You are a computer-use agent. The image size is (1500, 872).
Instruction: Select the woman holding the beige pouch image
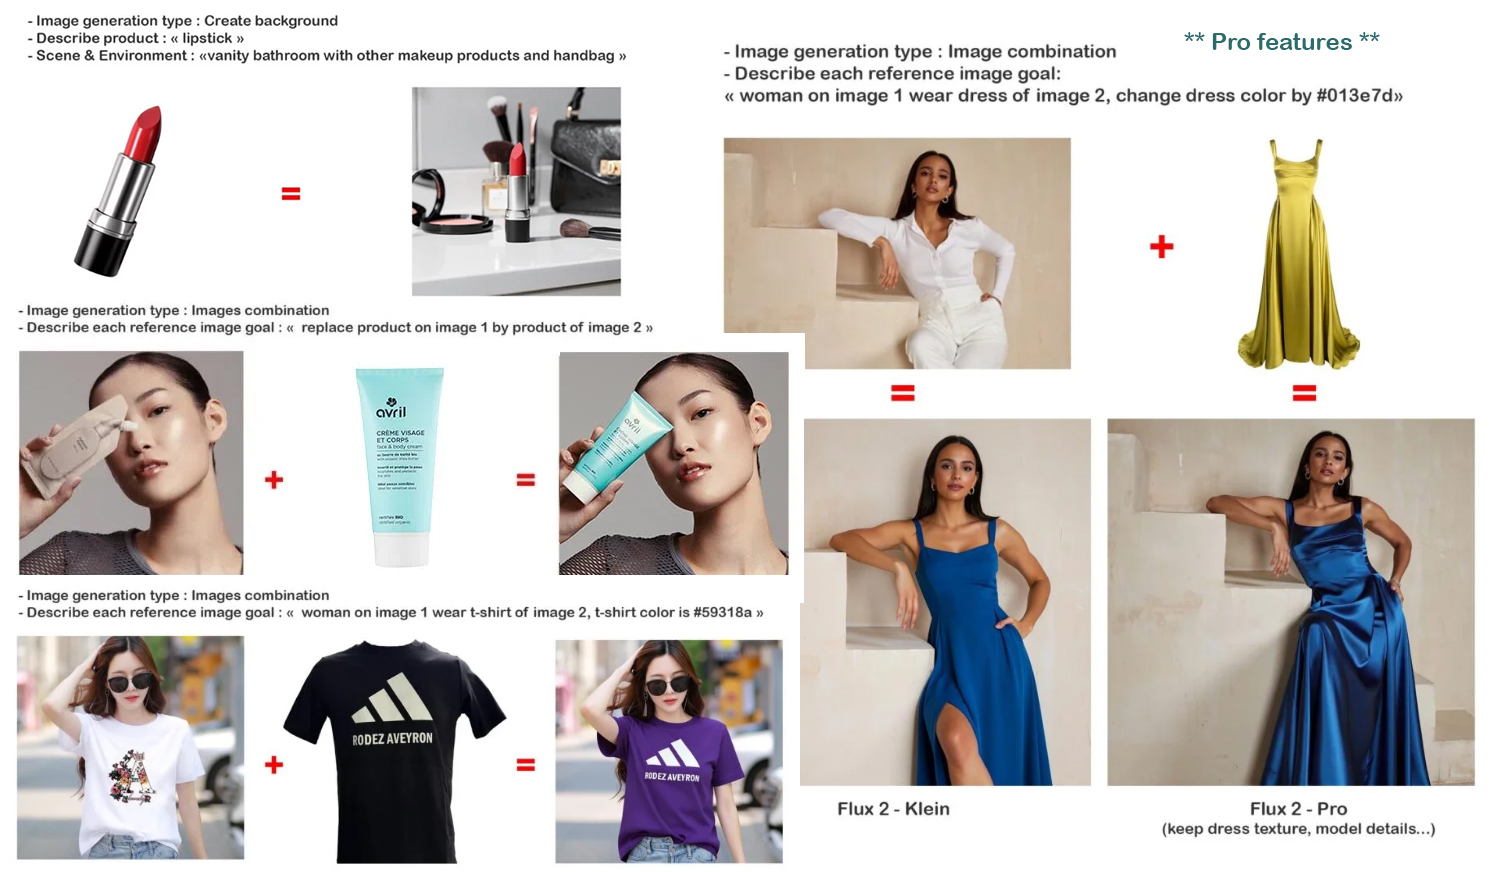[x=131, y=463]
